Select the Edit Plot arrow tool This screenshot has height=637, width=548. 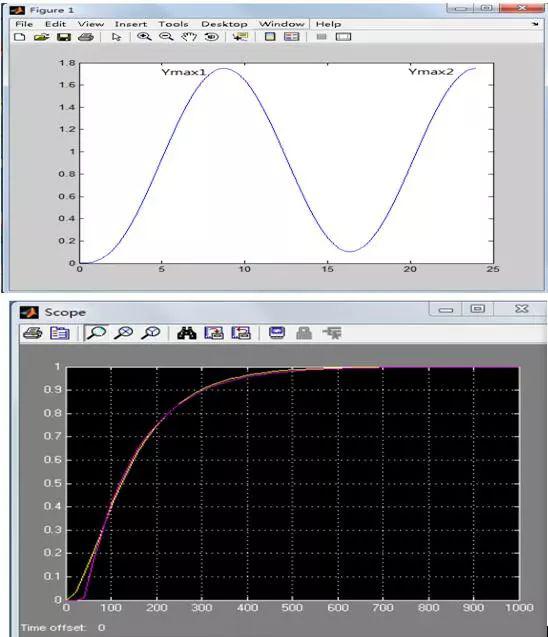[117, 37]
